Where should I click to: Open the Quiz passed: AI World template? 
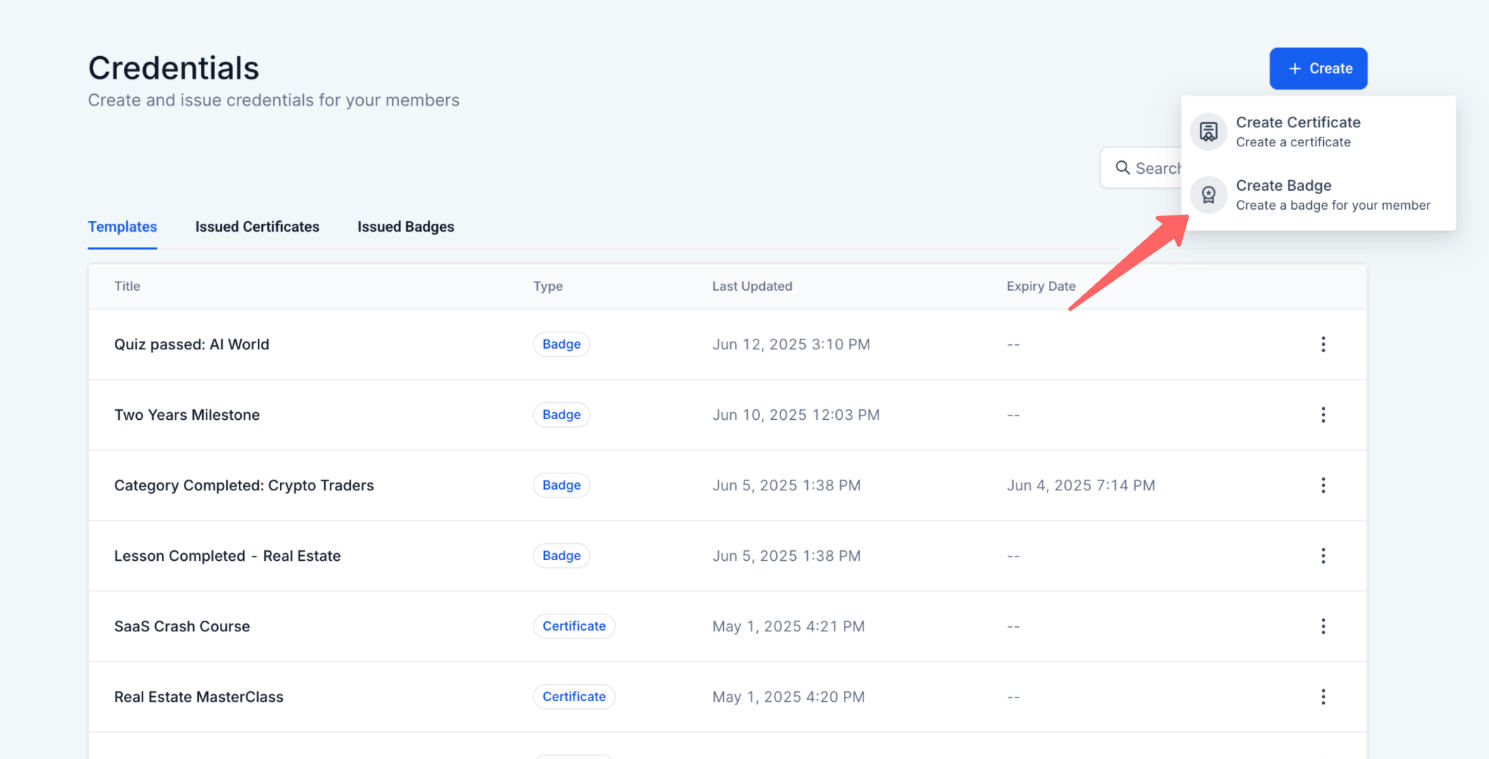click(x=192, y=344)
